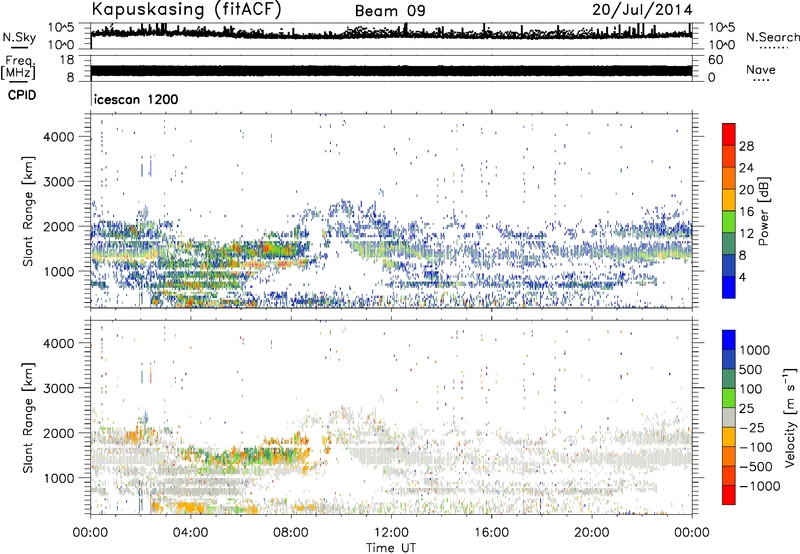Click the 4000 range tick in power panel
Image resolution: width=800 pixels, height=554 pixels.
pyautogui.click(x=58, y=137)
